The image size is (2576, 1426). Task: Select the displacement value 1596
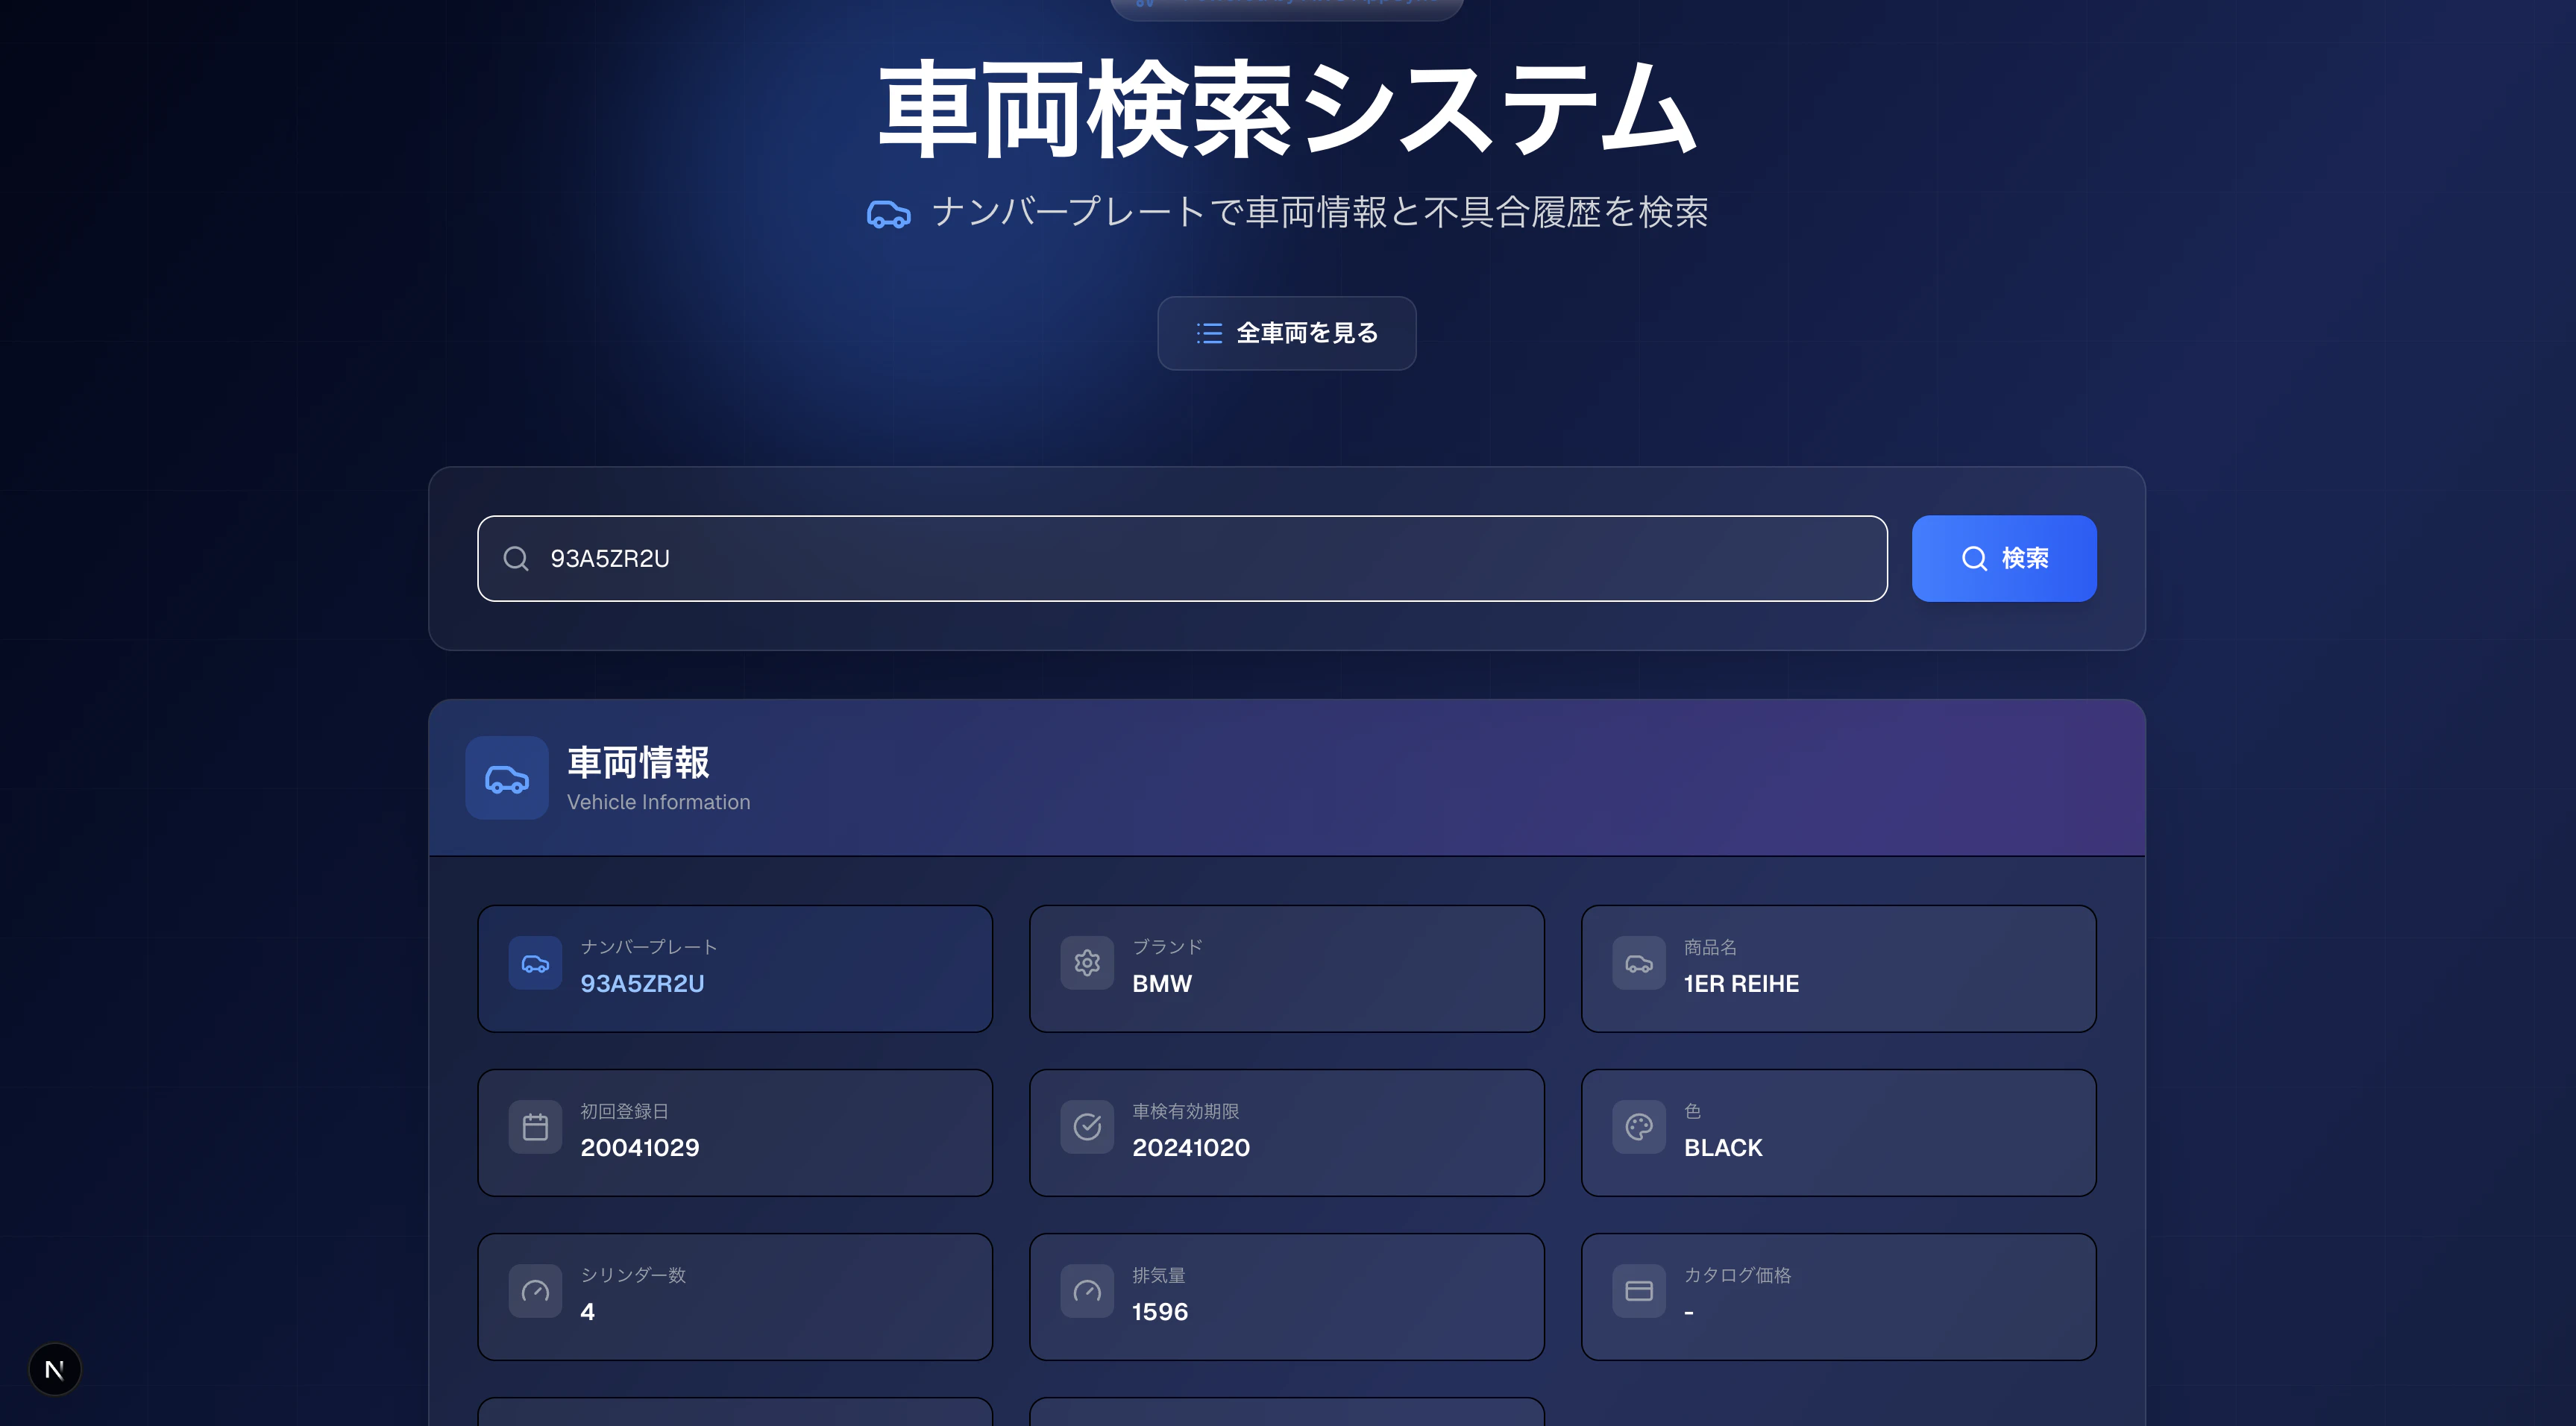1160,1312
